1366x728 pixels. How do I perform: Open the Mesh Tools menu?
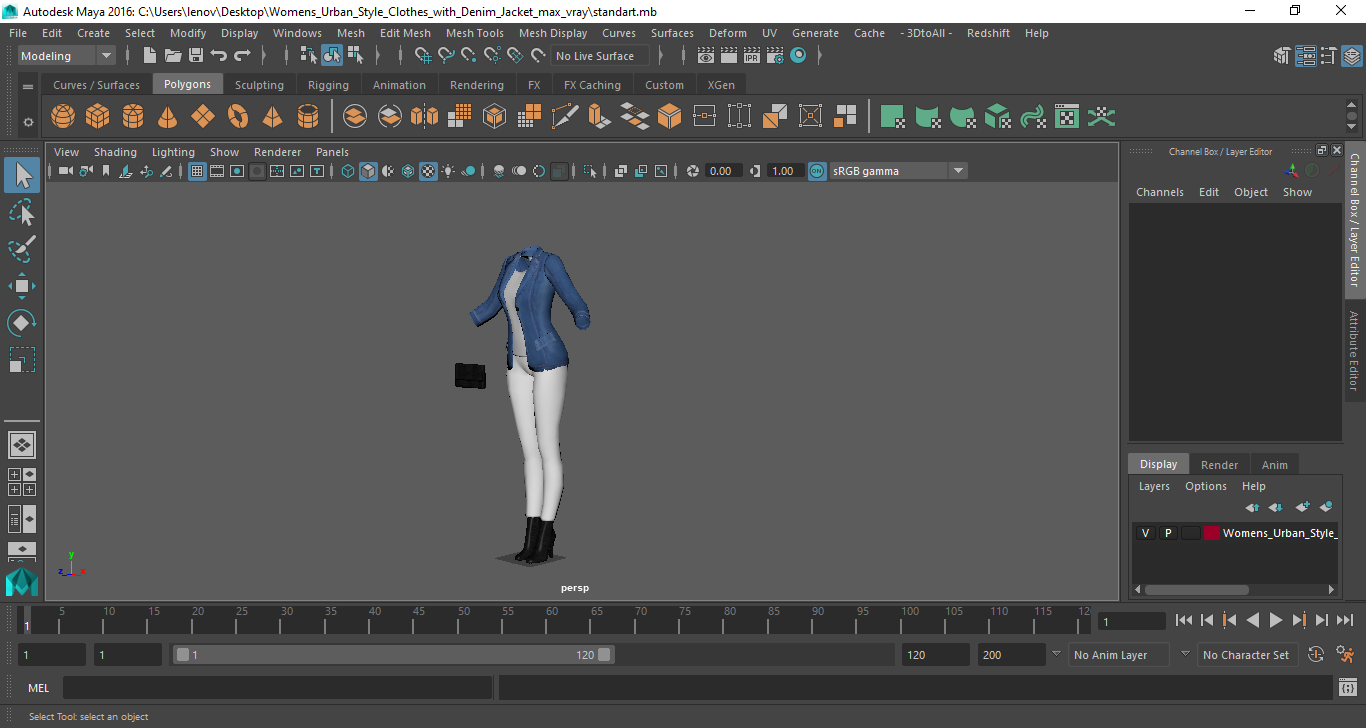pyautogui.click(x=475, y=33)
